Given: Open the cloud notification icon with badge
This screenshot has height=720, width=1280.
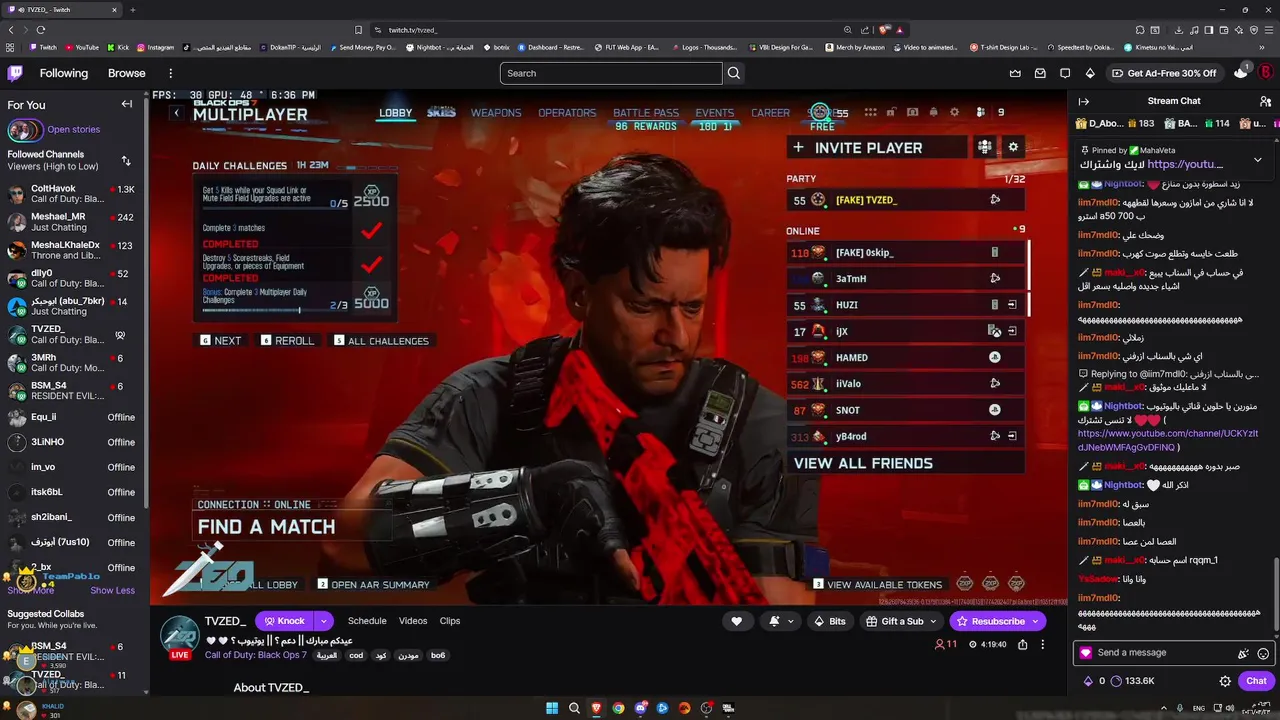Looking at the screenshot, I should (1241, 72).
